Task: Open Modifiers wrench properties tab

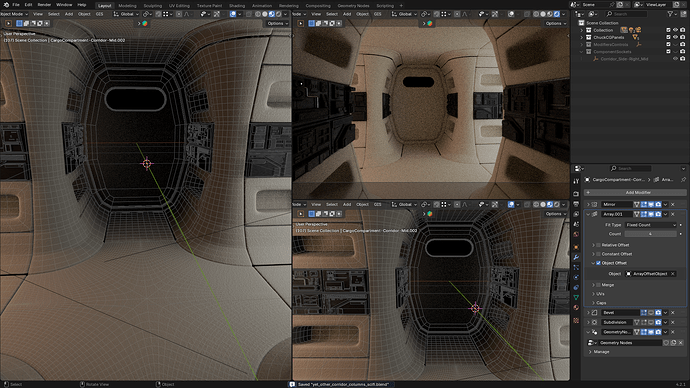Action: [x=576, y=257]
